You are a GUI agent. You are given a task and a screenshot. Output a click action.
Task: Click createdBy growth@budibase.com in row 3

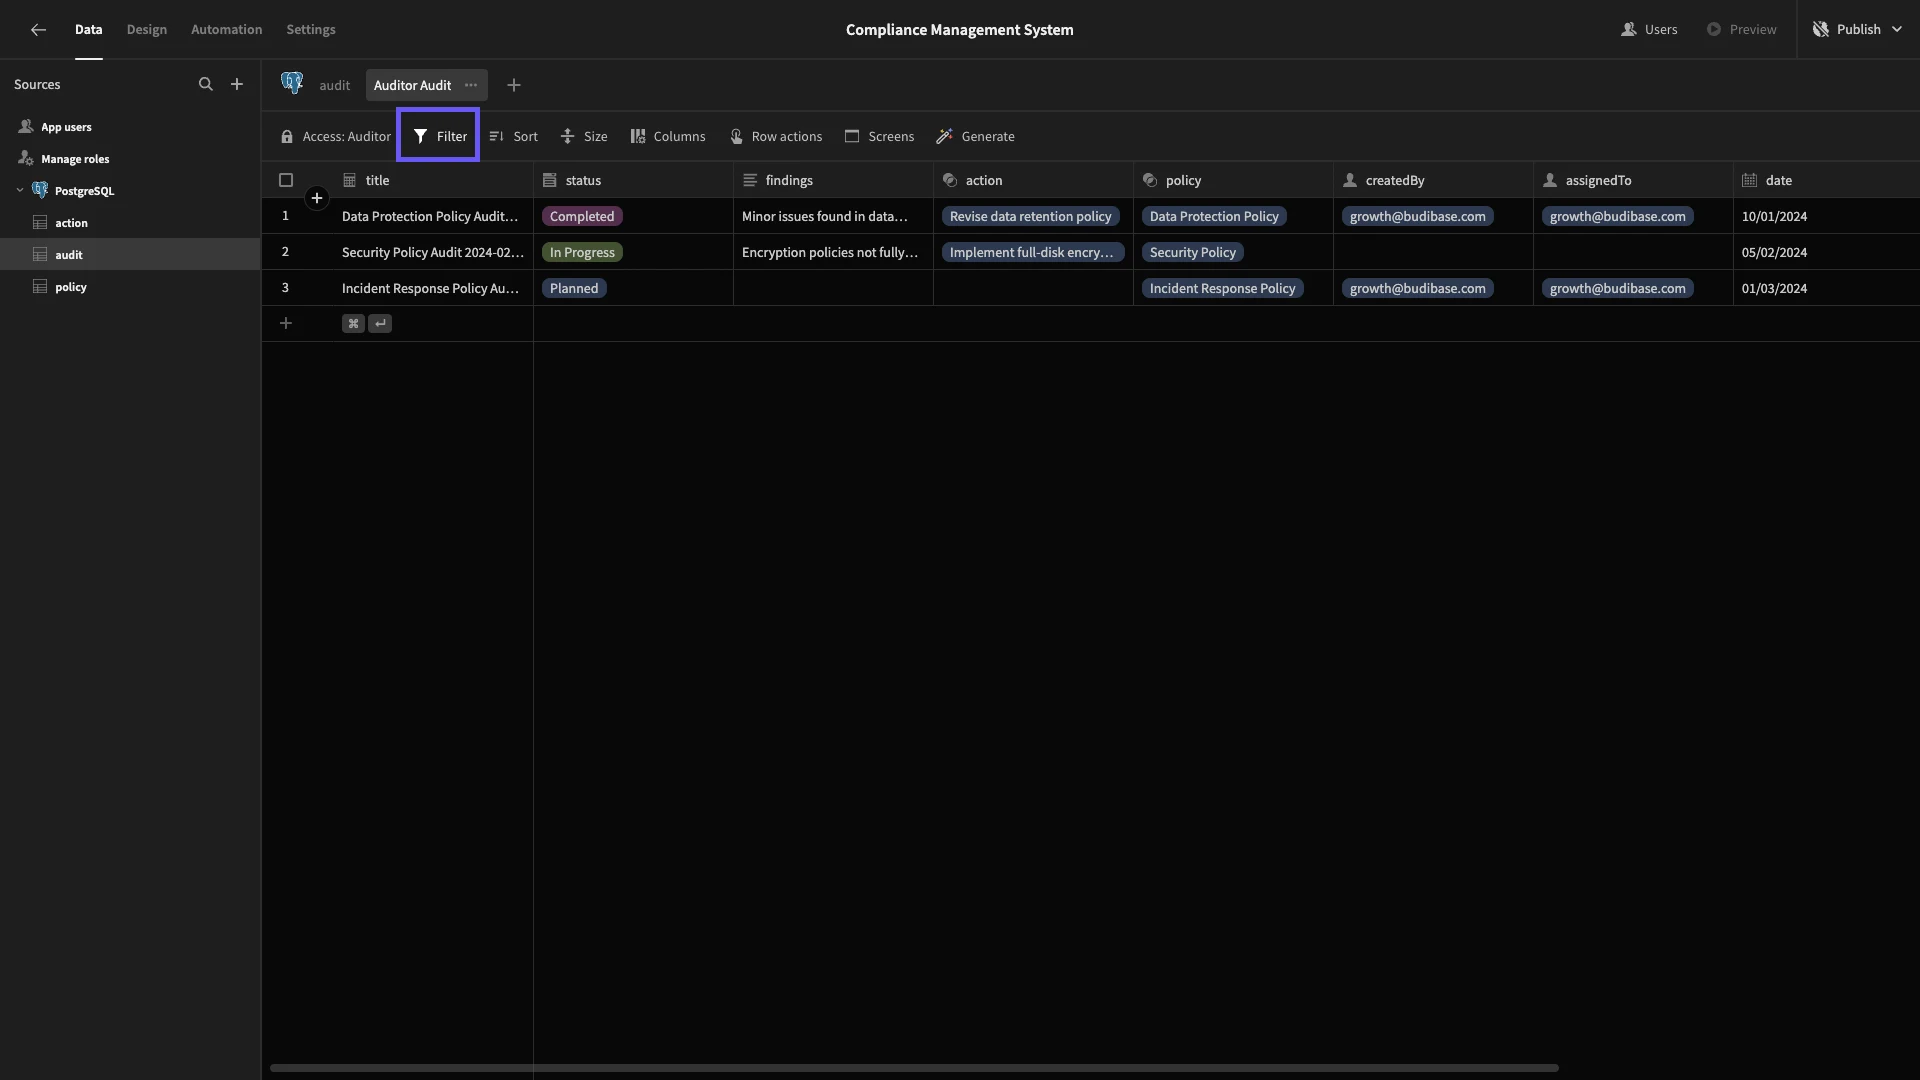click(x=1417, y=289)
